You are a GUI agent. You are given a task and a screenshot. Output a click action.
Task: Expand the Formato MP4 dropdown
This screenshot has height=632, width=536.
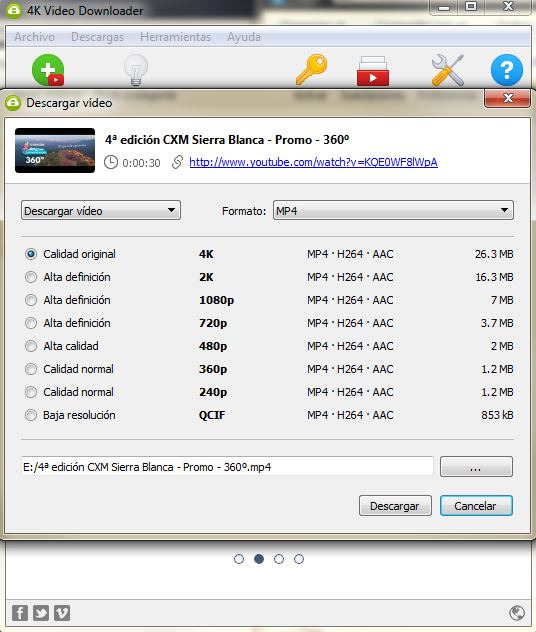tap(393, 210)
